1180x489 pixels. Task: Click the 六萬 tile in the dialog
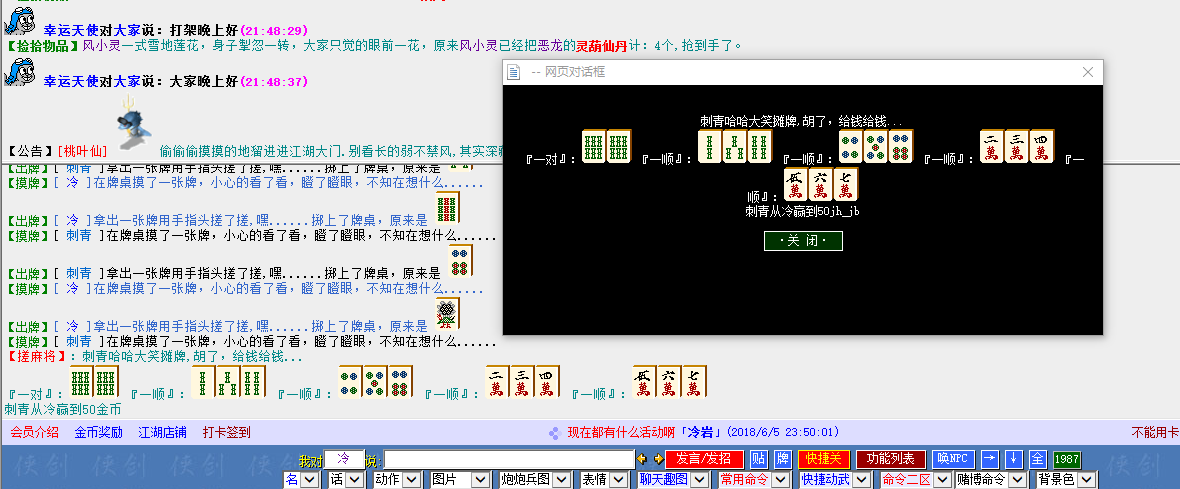820,184
